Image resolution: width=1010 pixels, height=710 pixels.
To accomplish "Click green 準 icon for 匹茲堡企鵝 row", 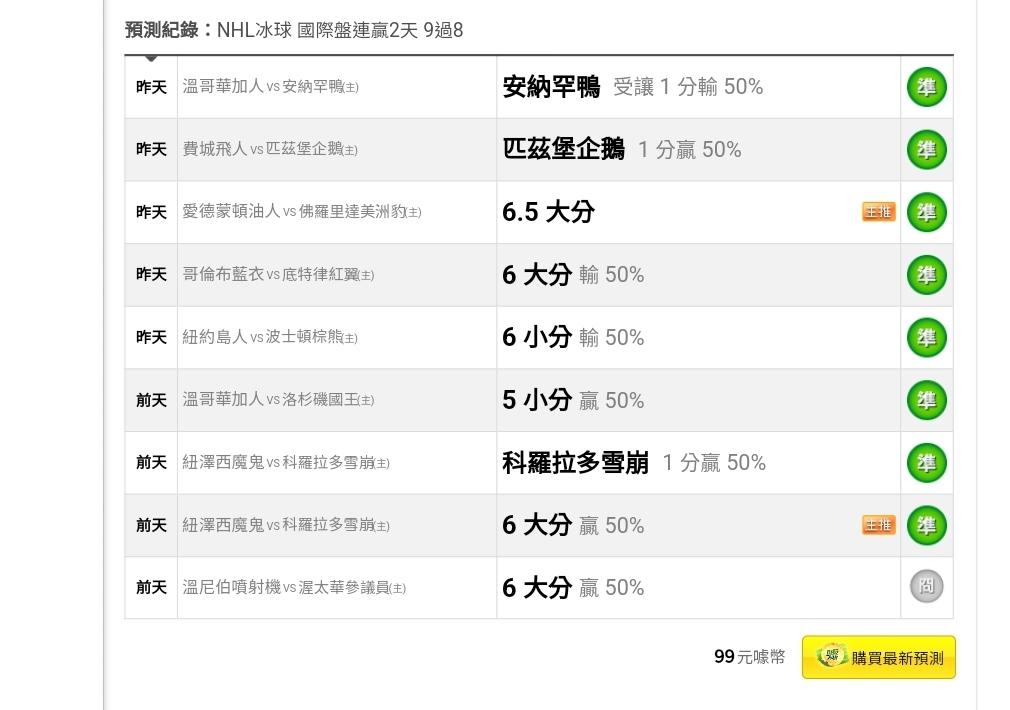I will [x=926, y=149].
